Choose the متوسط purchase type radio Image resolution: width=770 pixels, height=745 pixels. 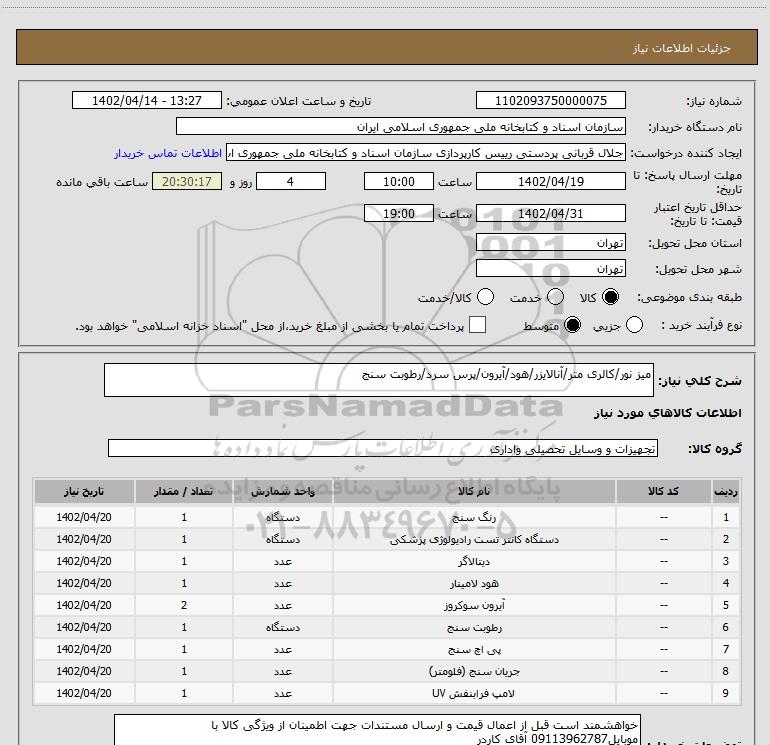point(572,325)
